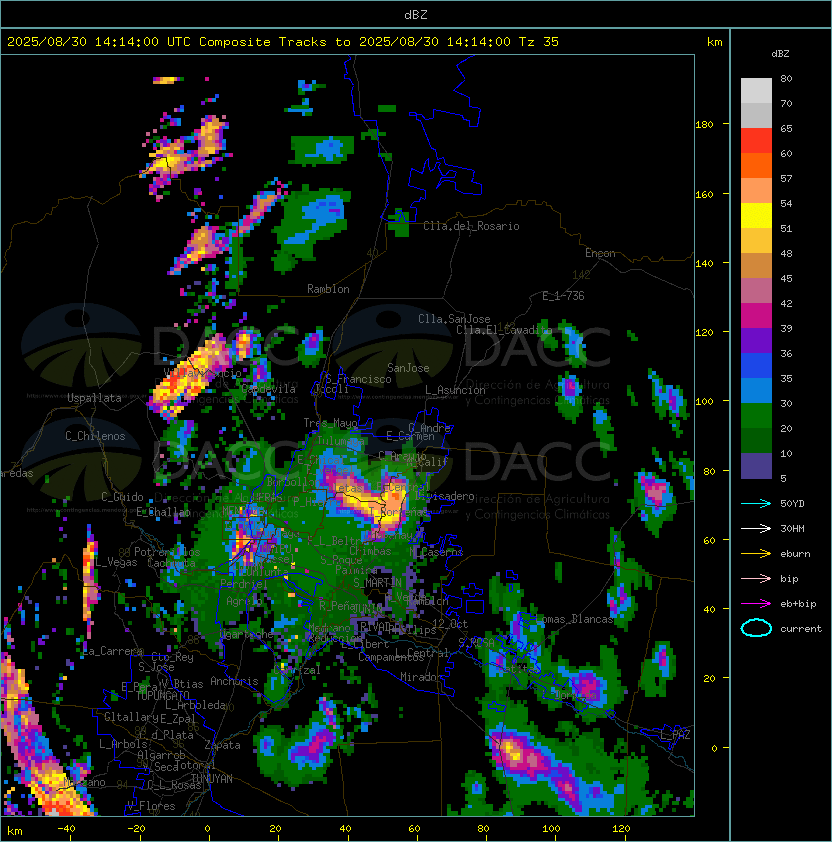
Task: Click the 'Carrizal' place label
Action: (297, 670)
